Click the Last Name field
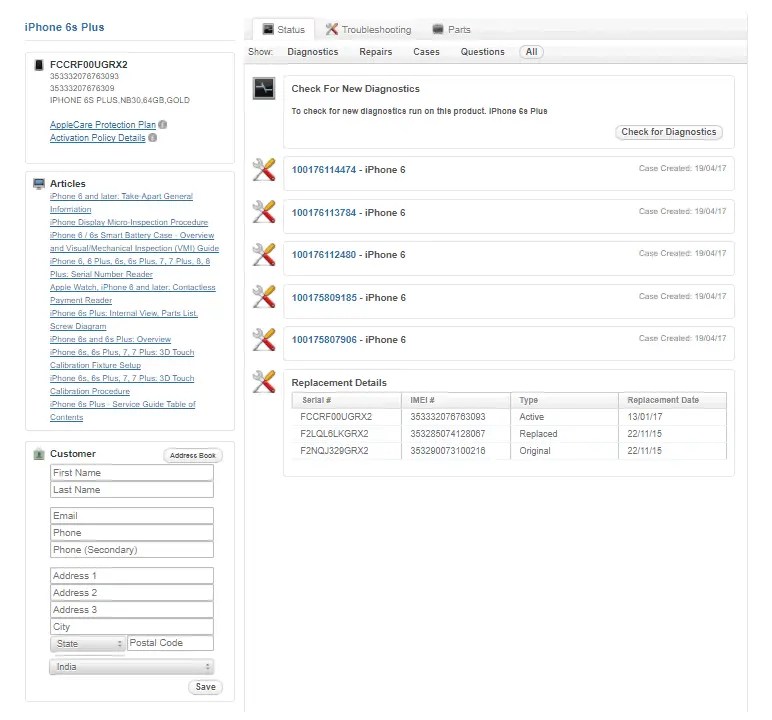 (132, 490)
